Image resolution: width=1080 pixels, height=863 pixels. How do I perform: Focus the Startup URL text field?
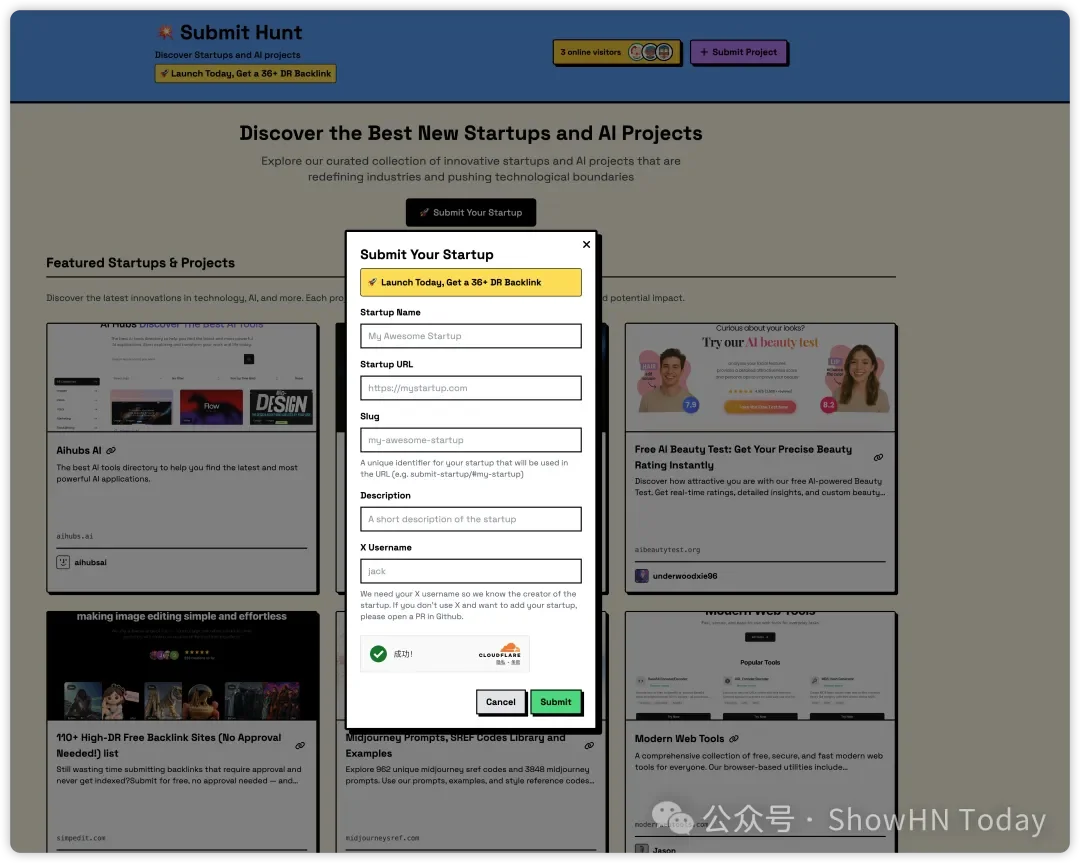470,388
